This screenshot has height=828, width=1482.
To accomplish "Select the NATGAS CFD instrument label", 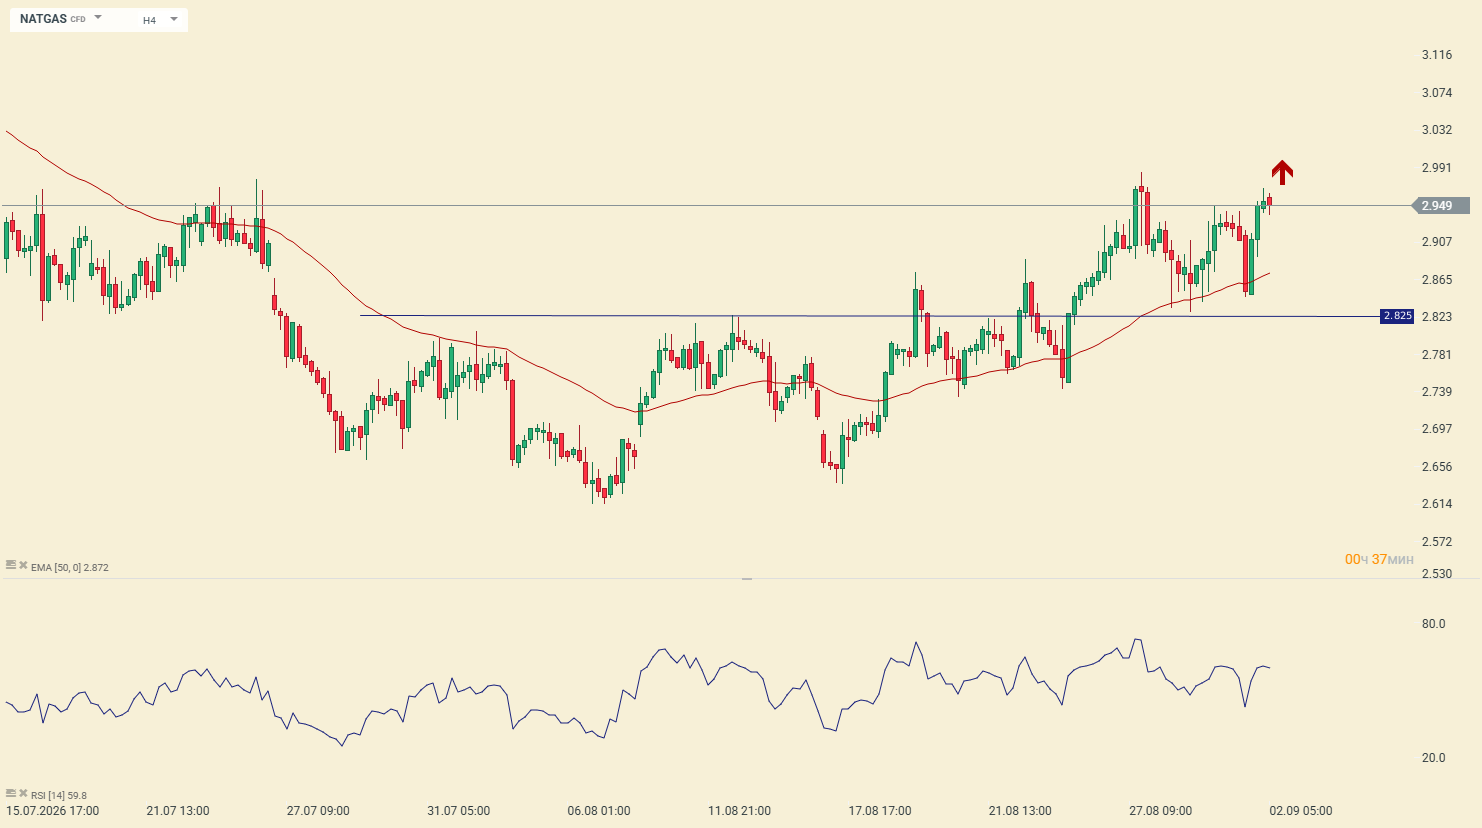I will pyautogui.click(x=52, y=19).
